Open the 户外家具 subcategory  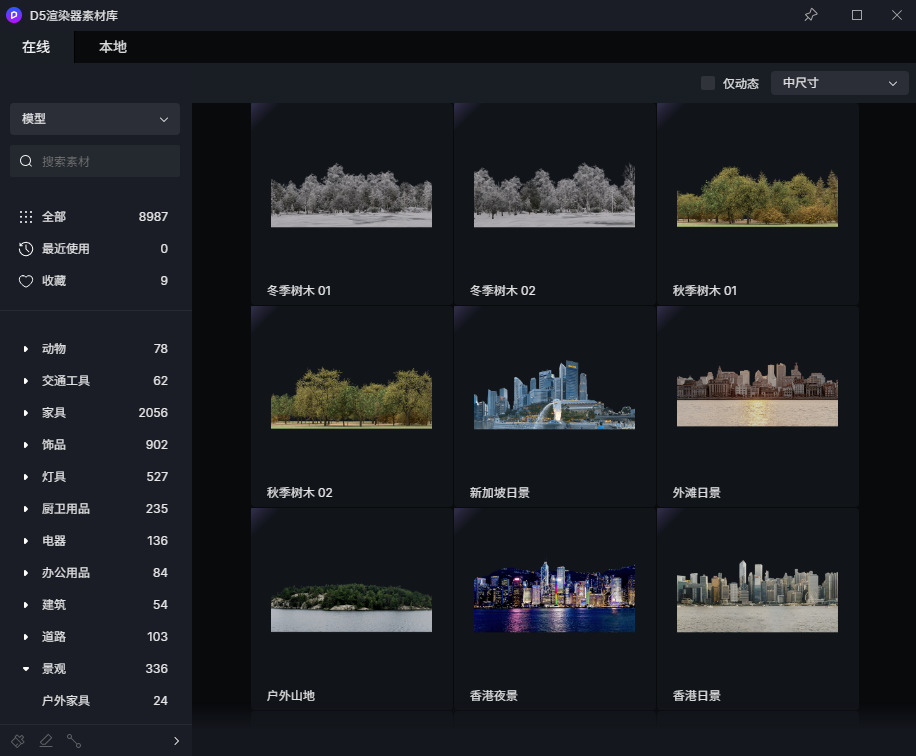(x=64, y=701)
